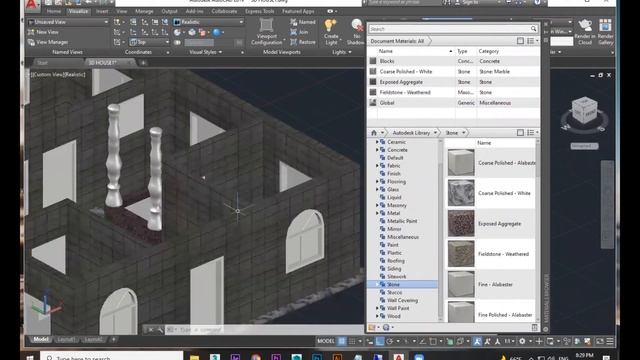
Task: Open the Output ribbon tab
Action: pyautogui.click(x=169, y=11)
